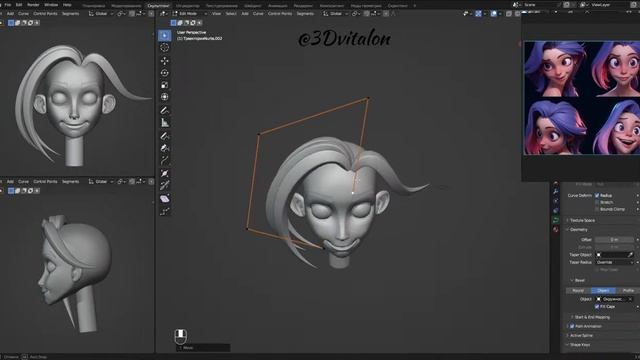Pick the combined Transform tool
The image size is (640, 360).
164,97
